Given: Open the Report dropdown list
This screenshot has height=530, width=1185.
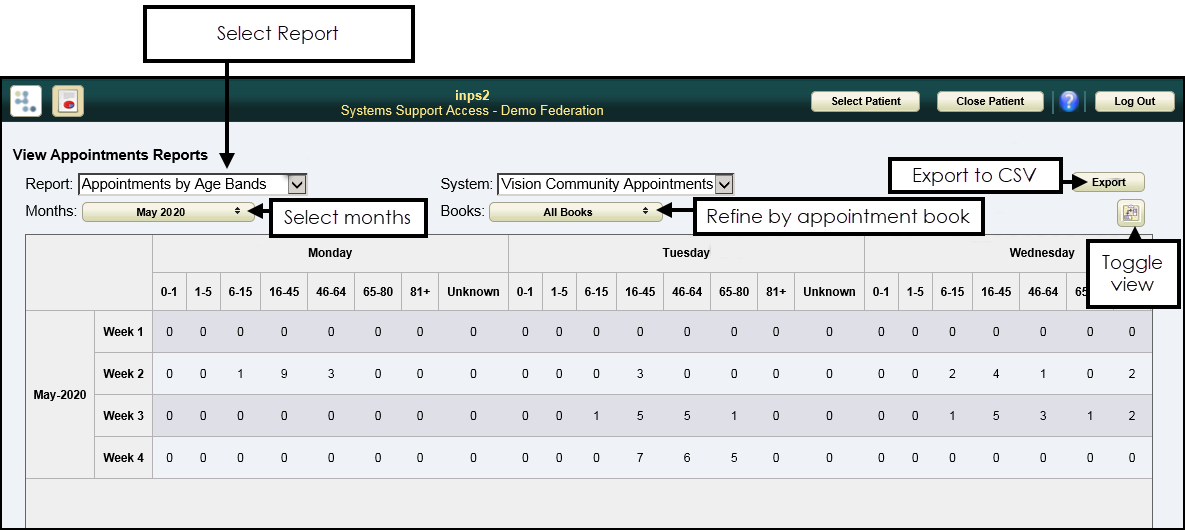Looking at the screenshot, I should [x=296, y=184].
